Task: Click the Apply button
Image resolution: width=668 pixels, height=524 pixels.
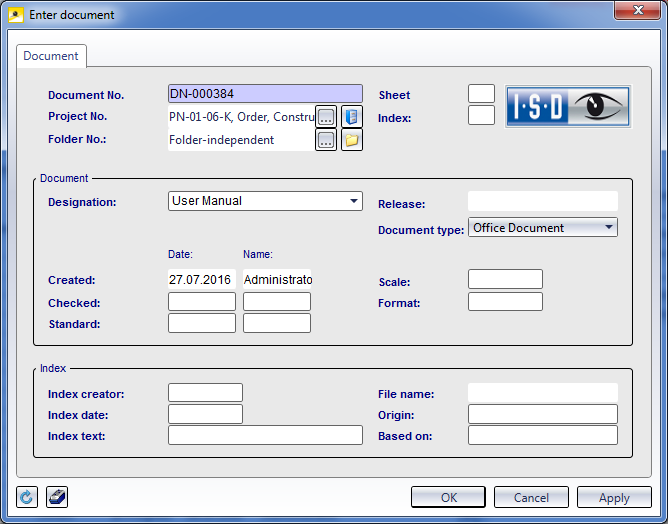Action: click(614, 497)
